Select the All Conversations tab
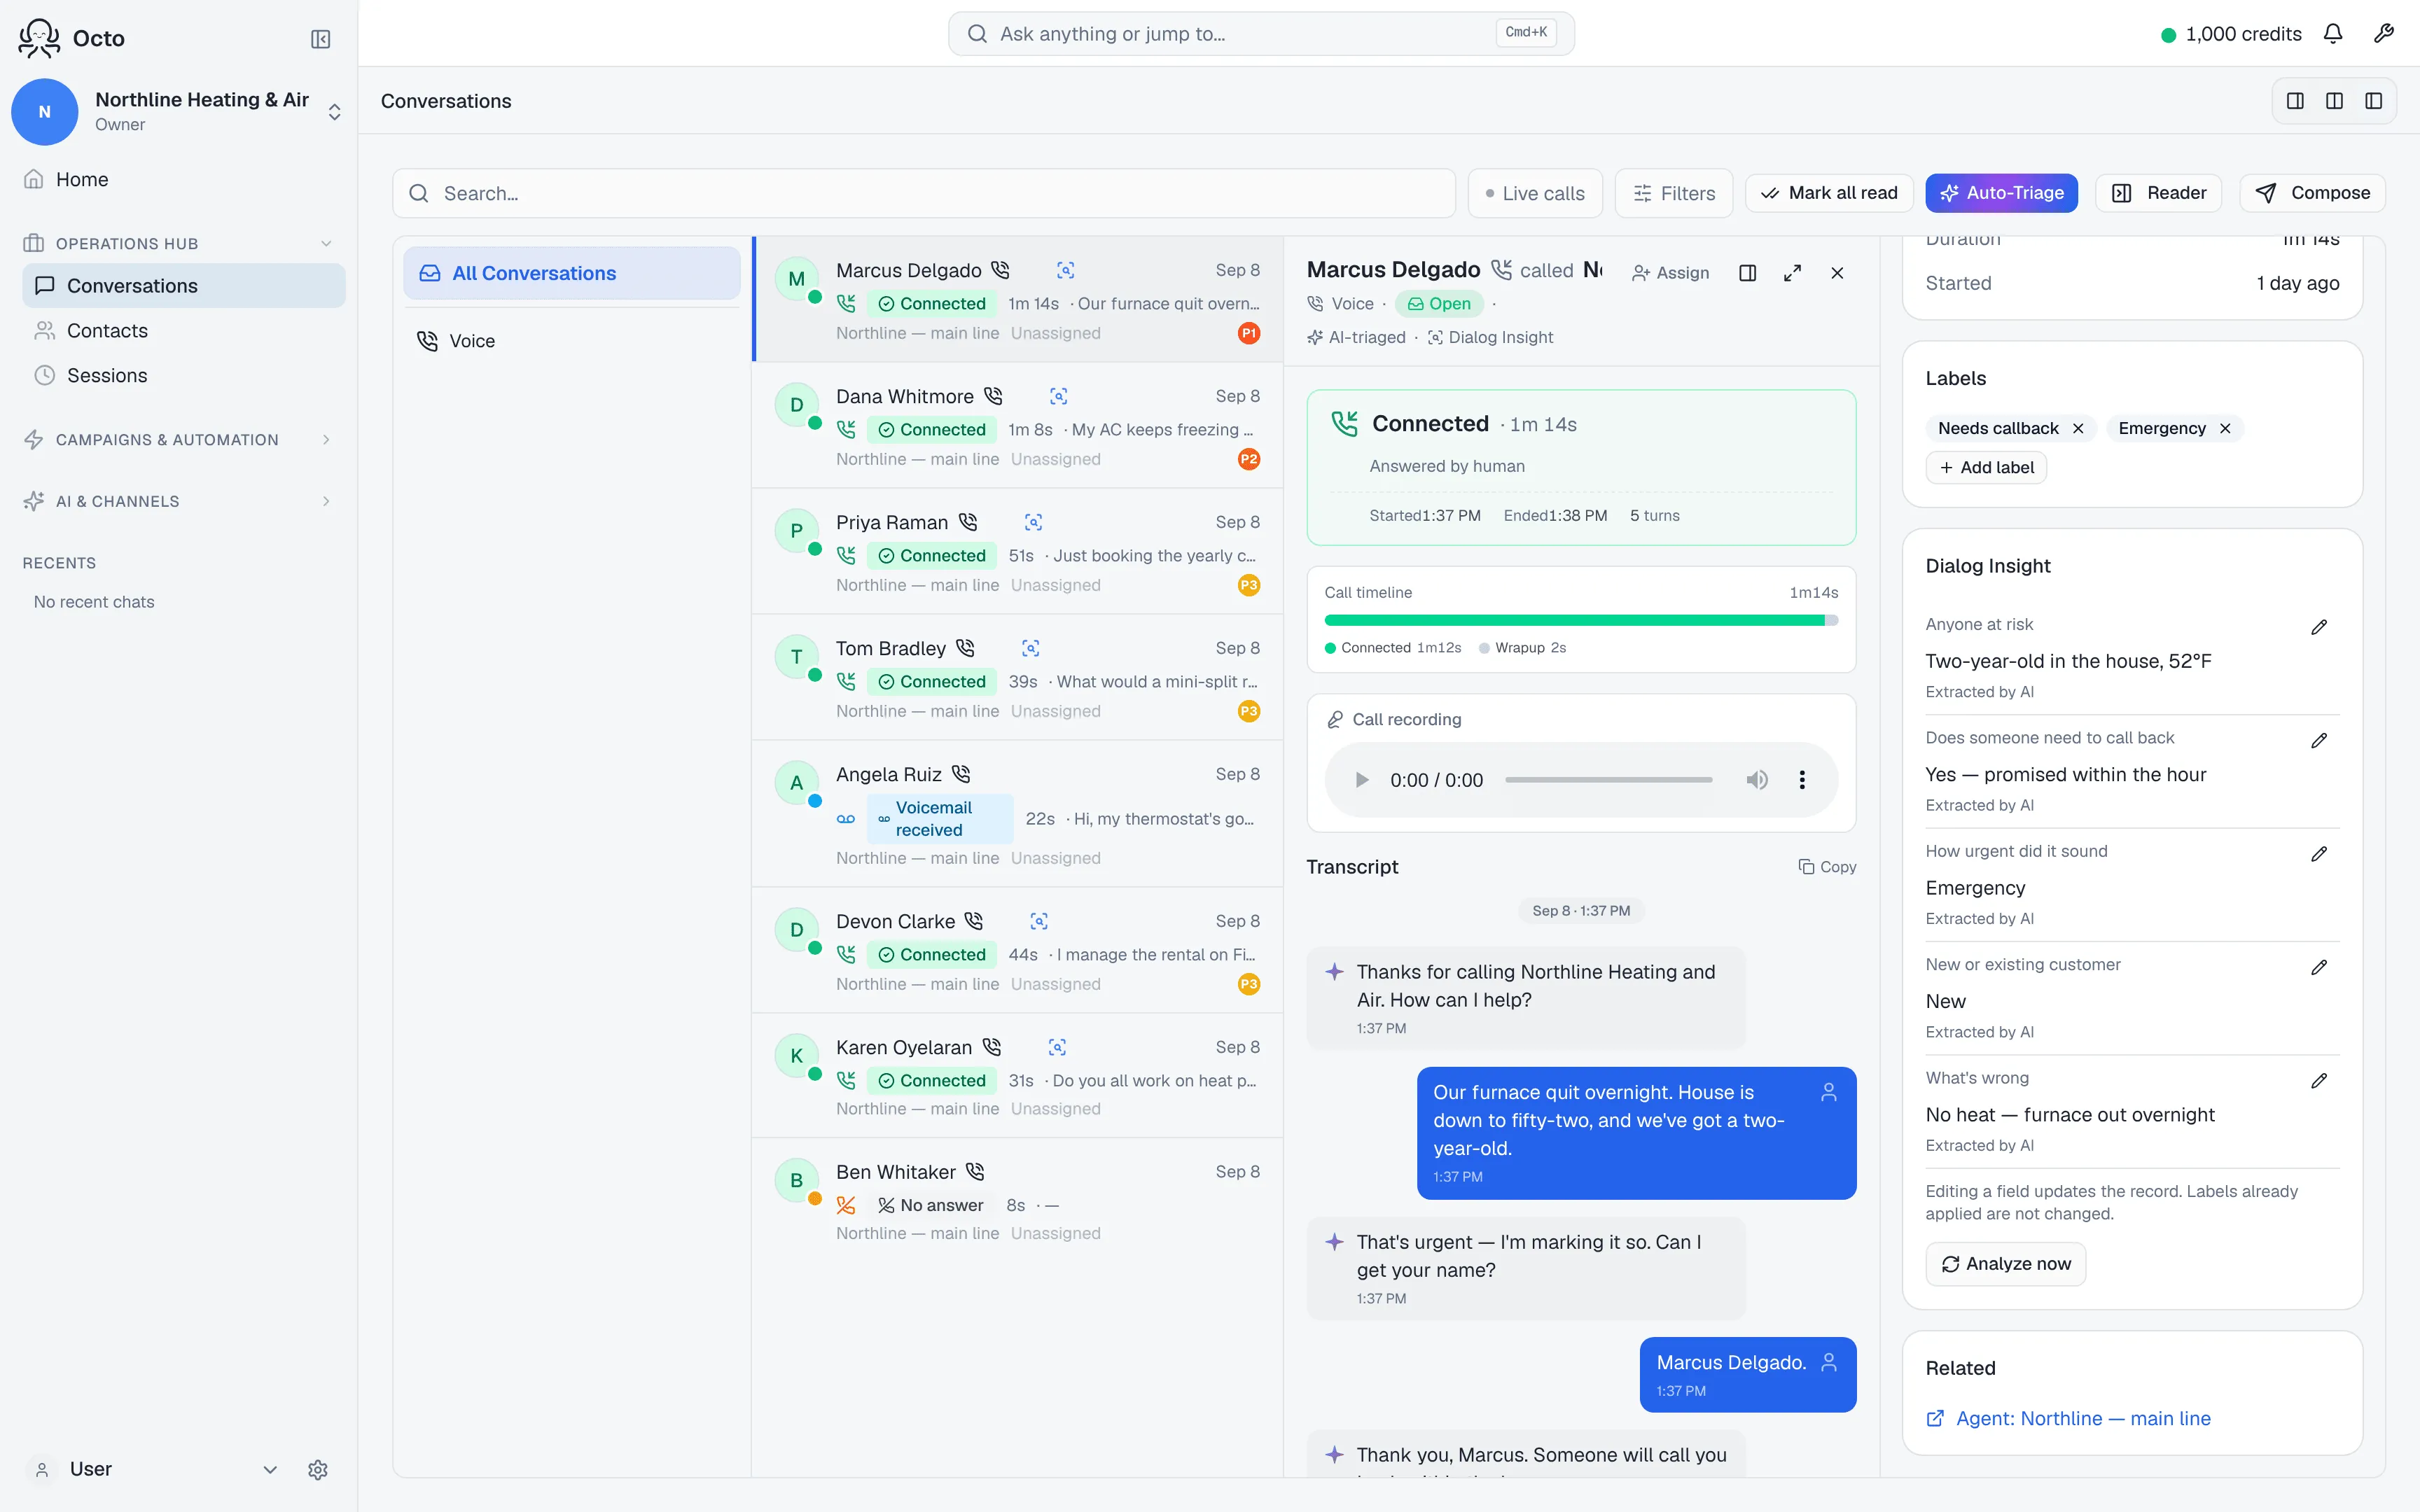This screenshot has height=1512, width=2420. tap(571, 273)
